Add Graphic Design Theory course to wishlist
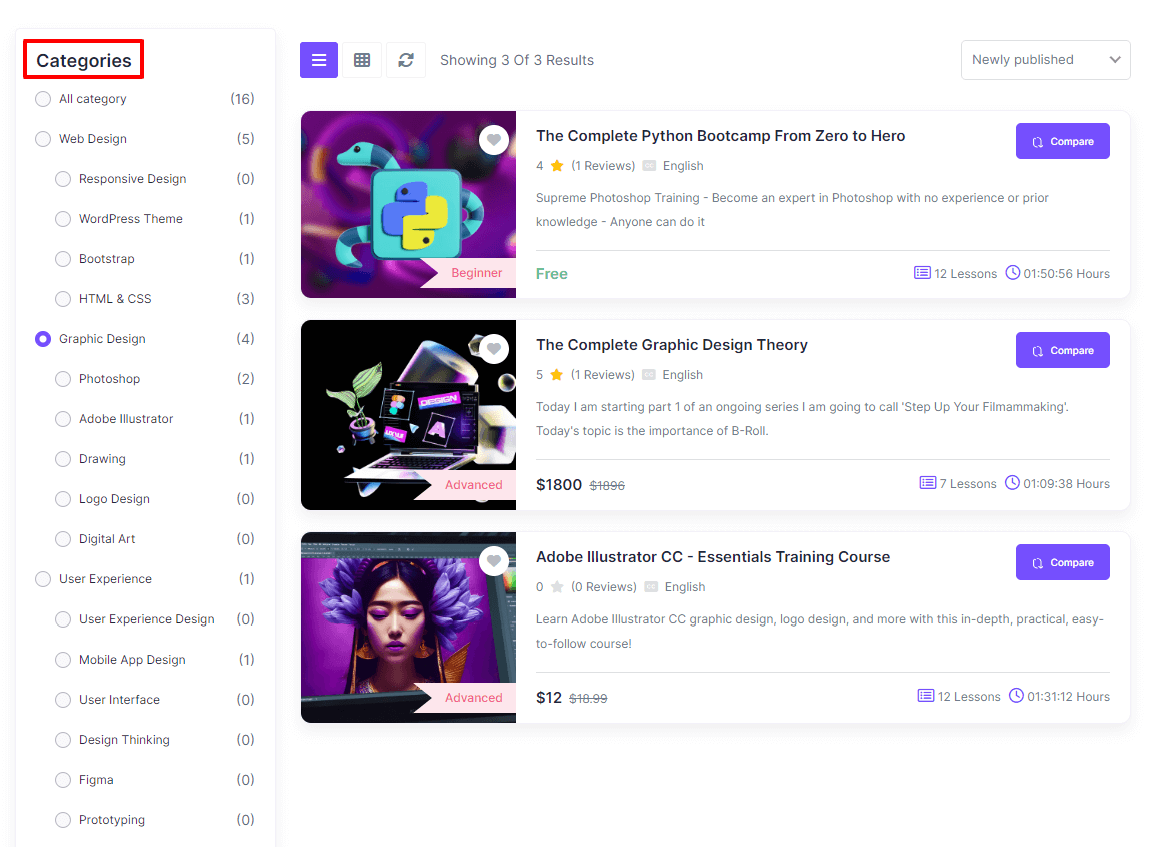This screenshot has height=847, width=1167. tap(494, 348)
